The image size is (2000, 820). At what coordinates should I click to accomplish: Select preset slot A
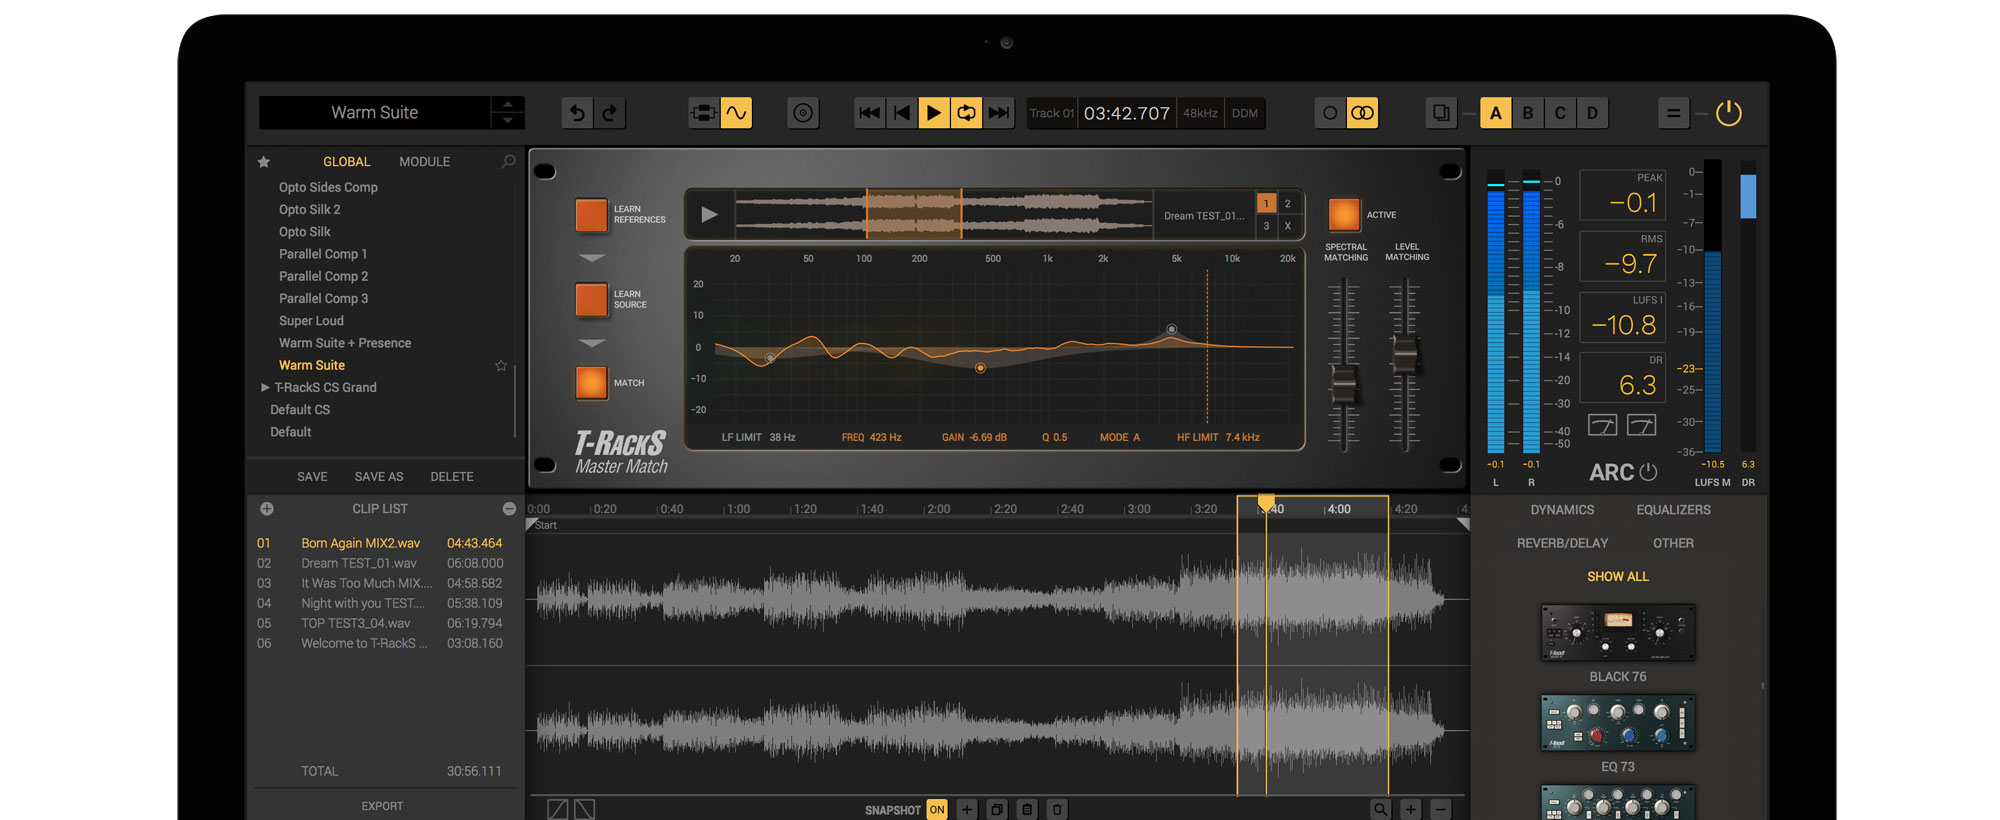[x=1496, y=113]
